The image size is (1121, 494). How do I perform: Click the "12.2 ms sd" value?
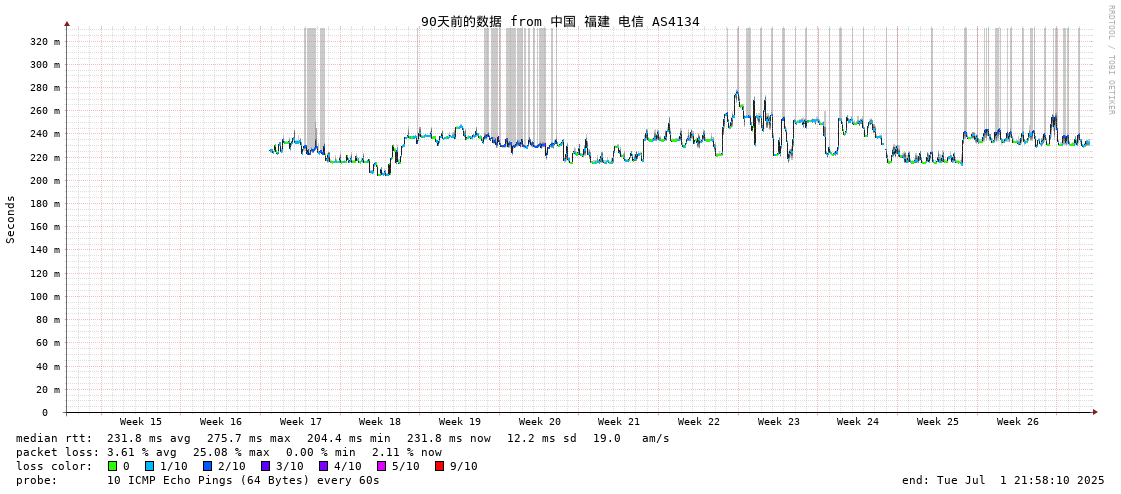[x=542, y=438]
